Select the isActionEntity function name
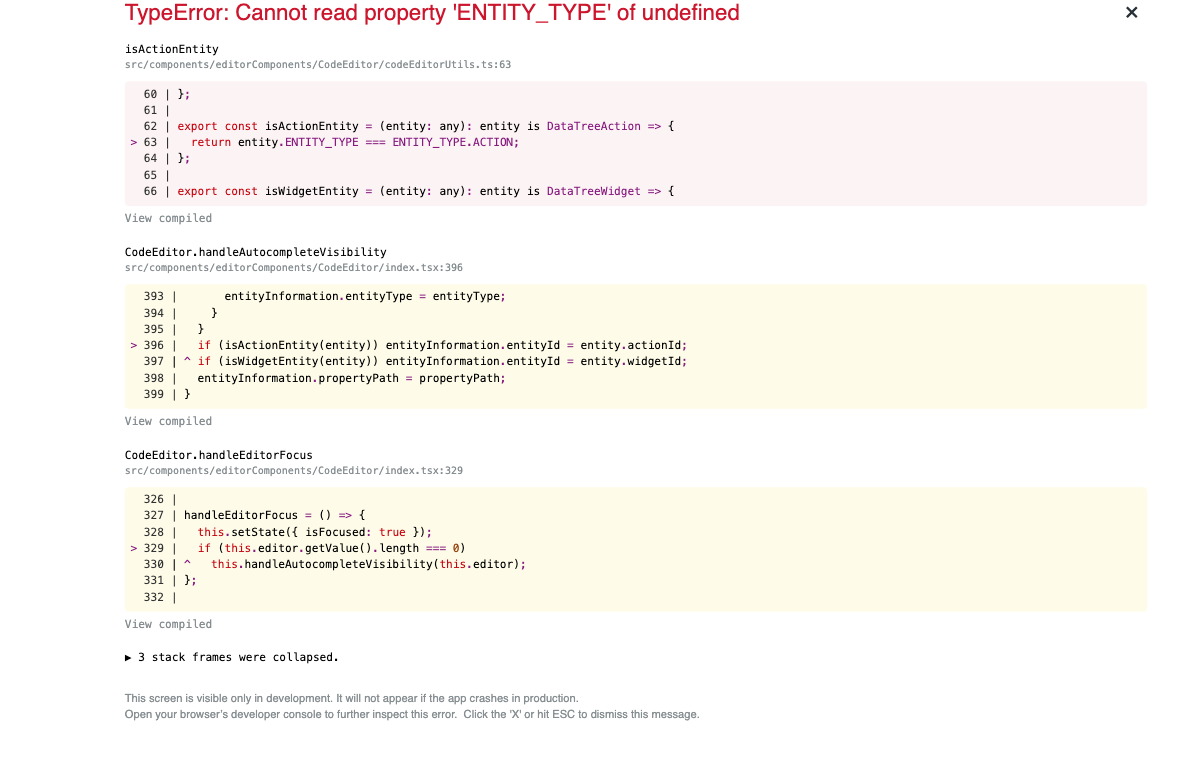Image resolution: width=1198 pixels, height=766 pixels. point(172,49)
